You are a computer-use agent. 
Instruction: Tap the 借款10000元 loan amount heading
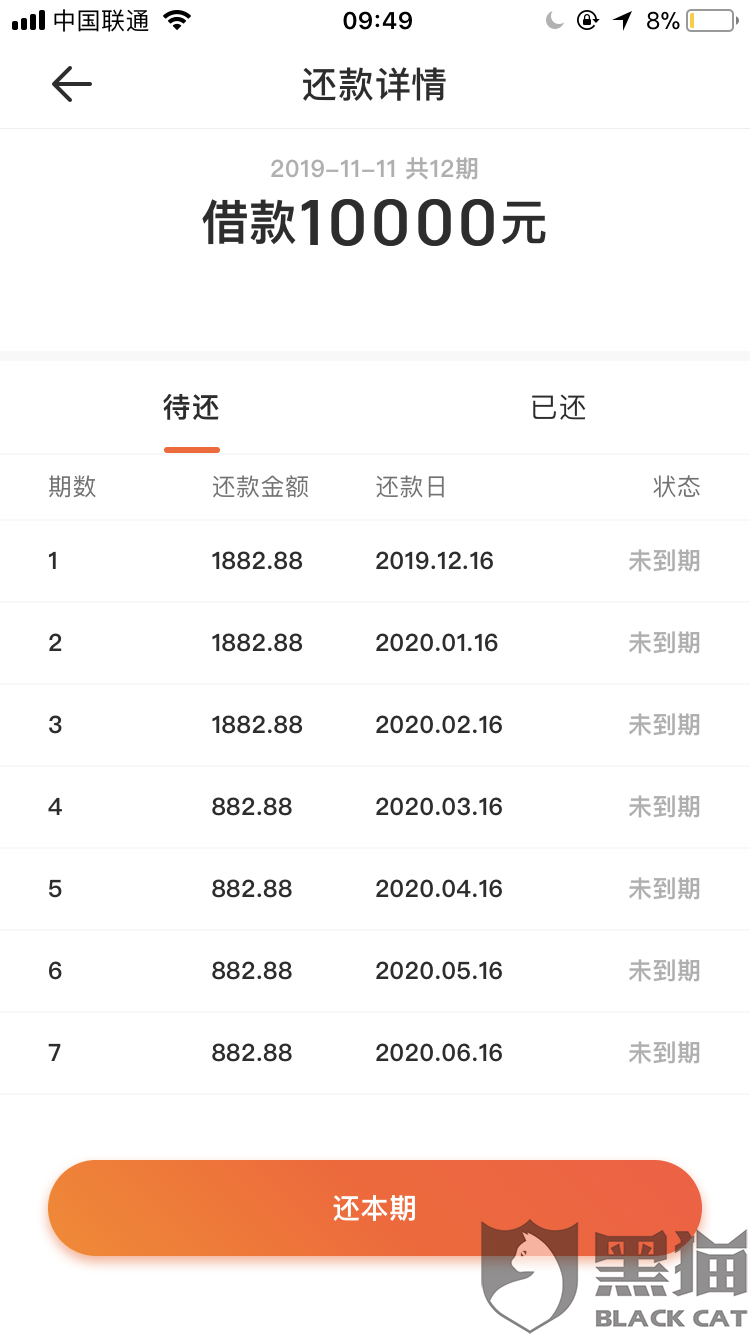pos(375,222)
